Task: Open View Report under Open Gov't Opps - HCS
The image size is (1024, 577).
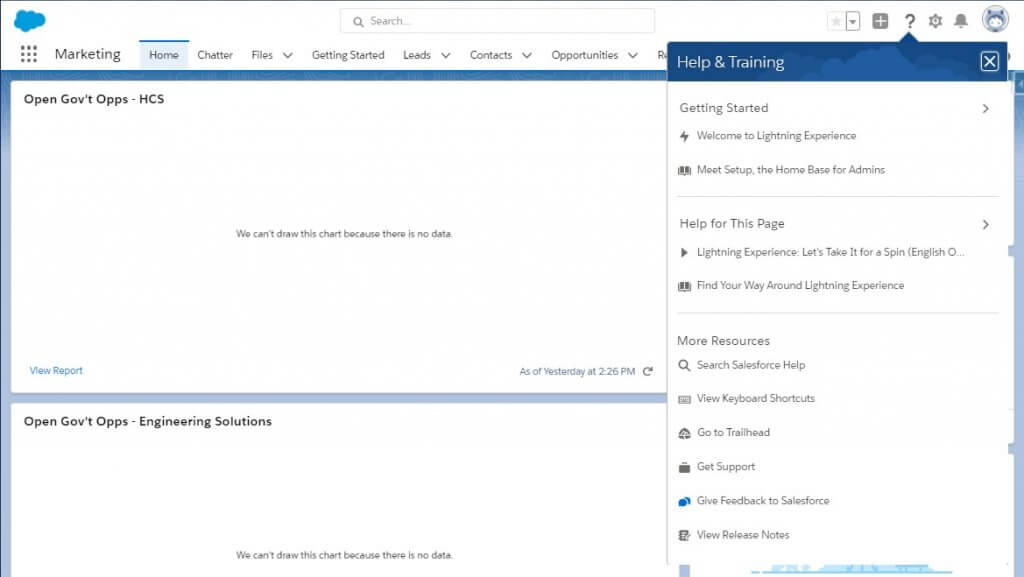Action: pos(56,370)
